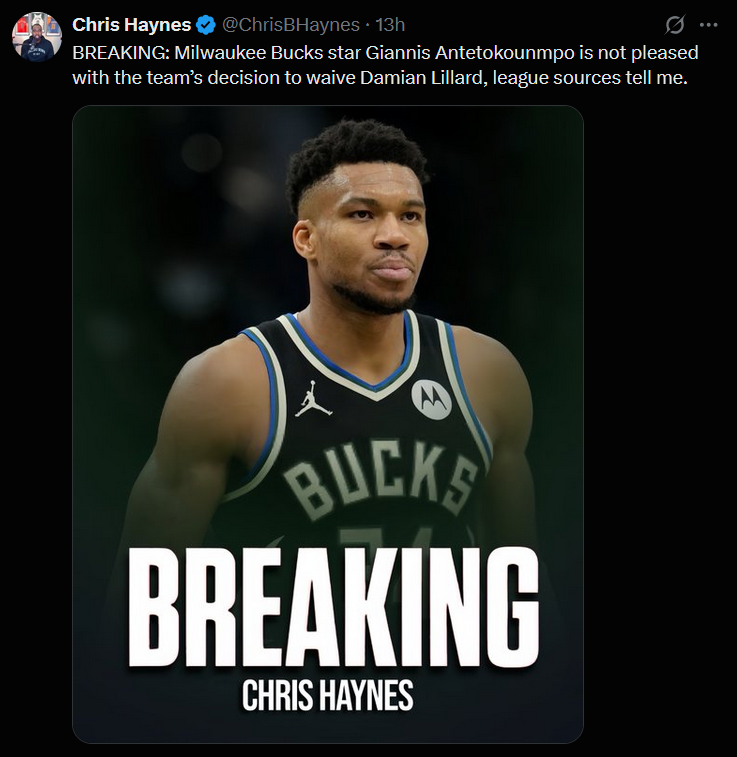Click the Motorola logo patch on jersey
737x757 pixels.
[431, 399]
